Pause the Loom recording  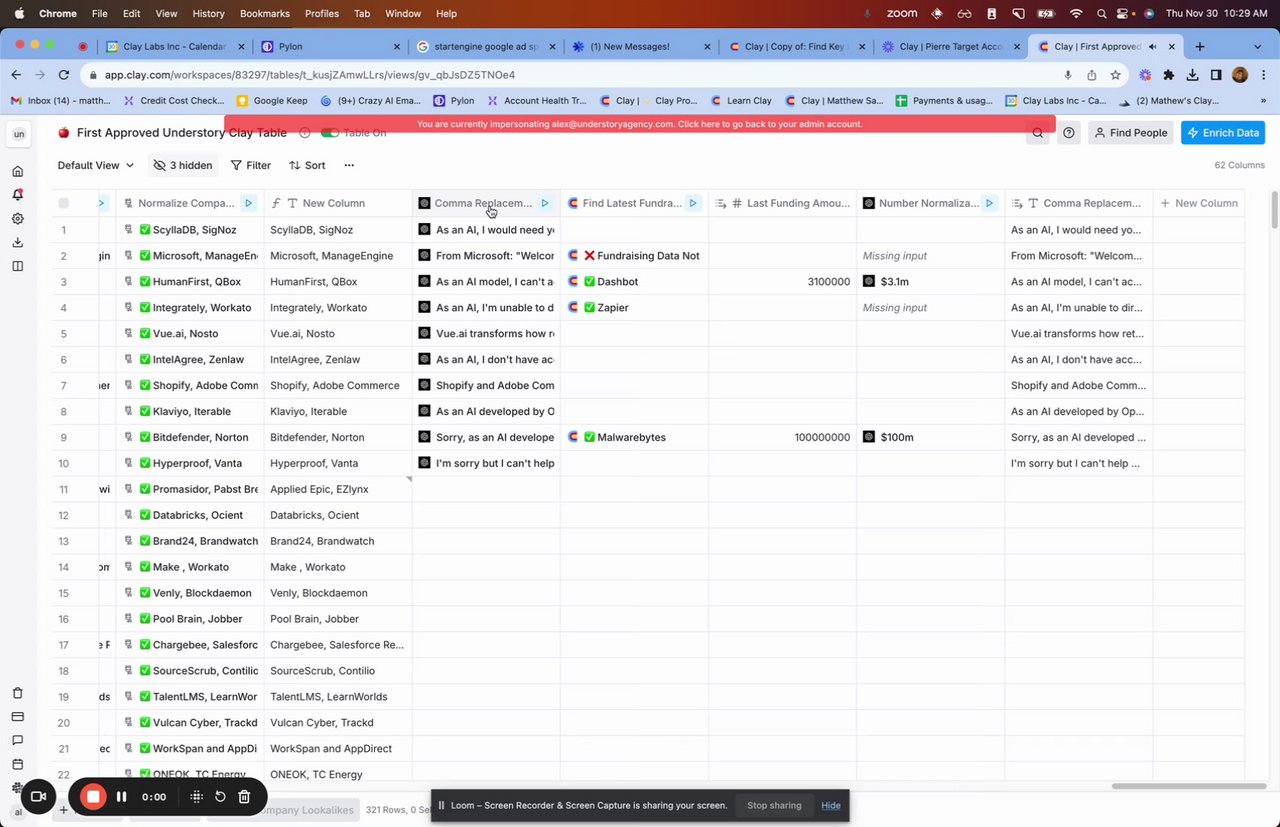[121, 797]
